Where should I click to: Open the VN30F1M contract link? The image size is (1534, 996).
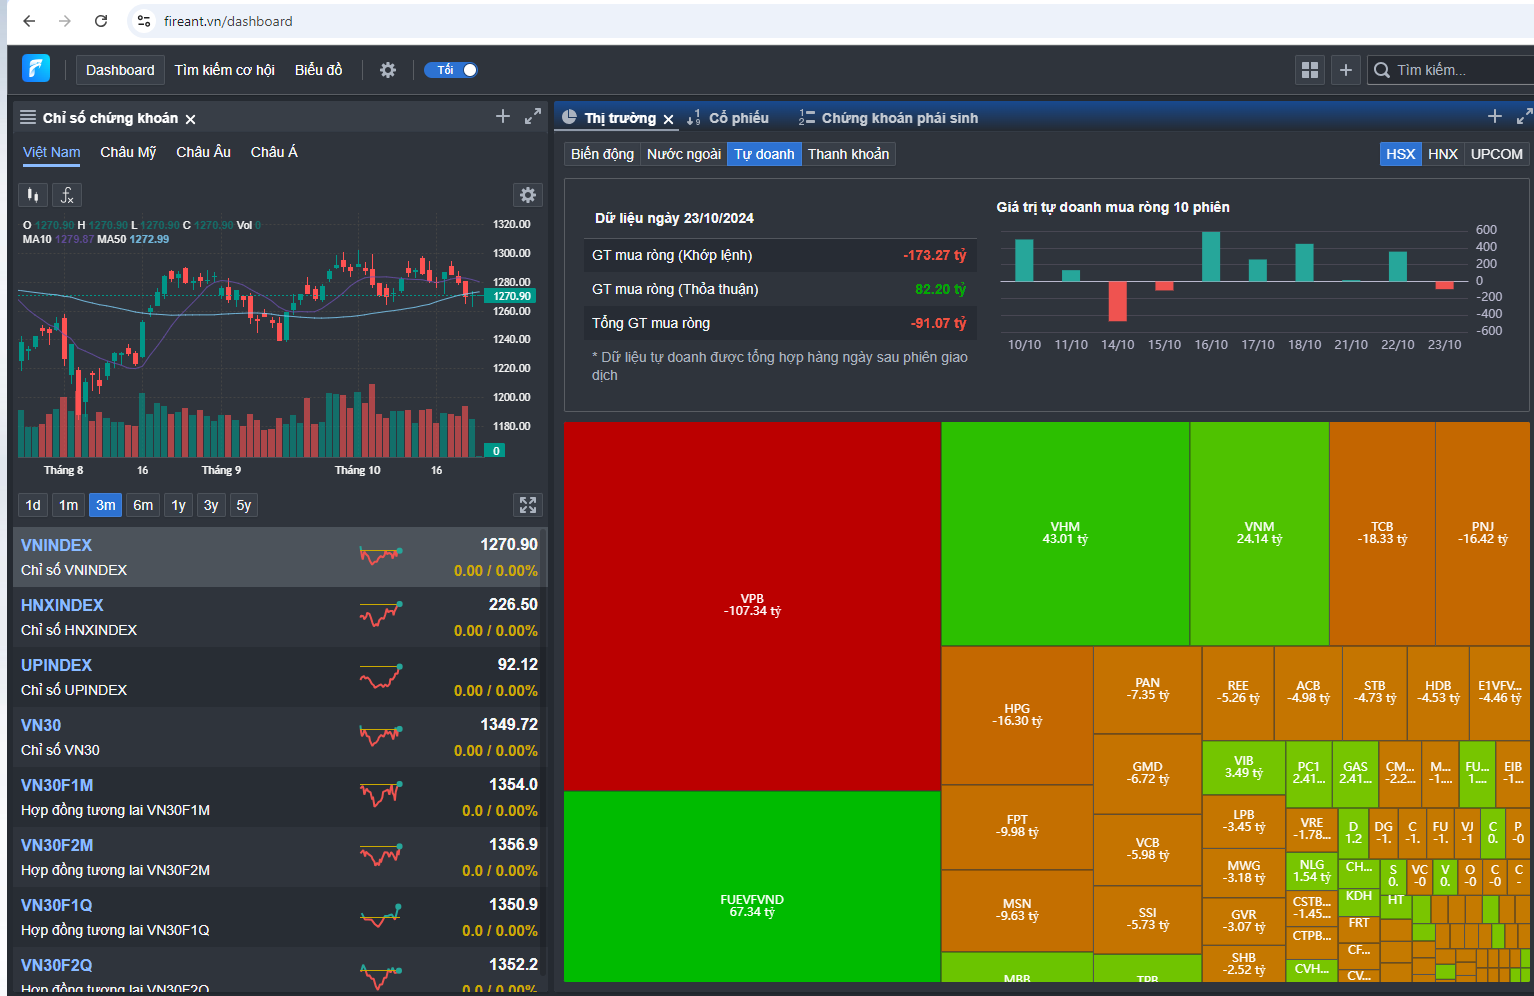[x=57, y=785]
